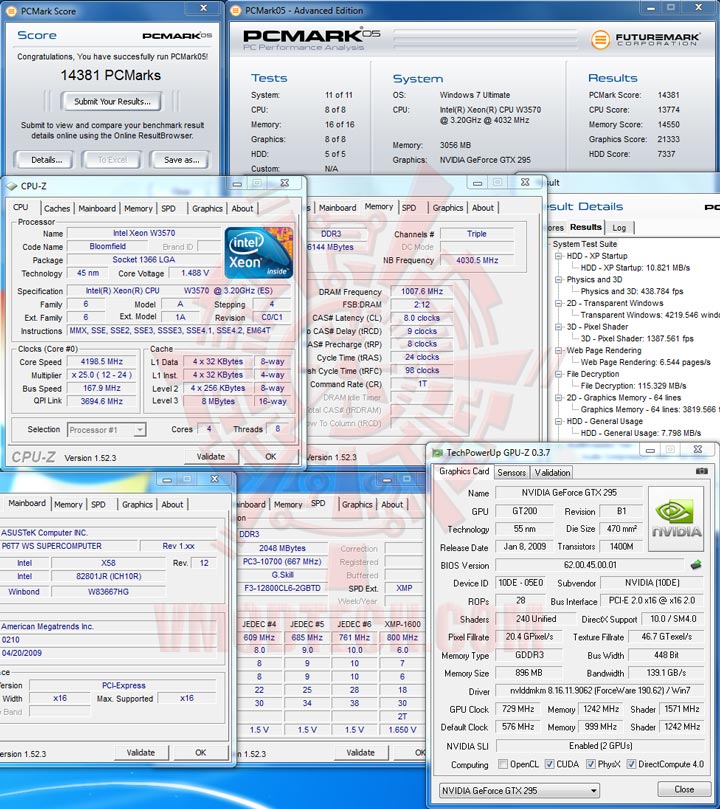The height and width of the screenshot is (809, 720).
Task: Click the Save as... button
Action: 181,160
